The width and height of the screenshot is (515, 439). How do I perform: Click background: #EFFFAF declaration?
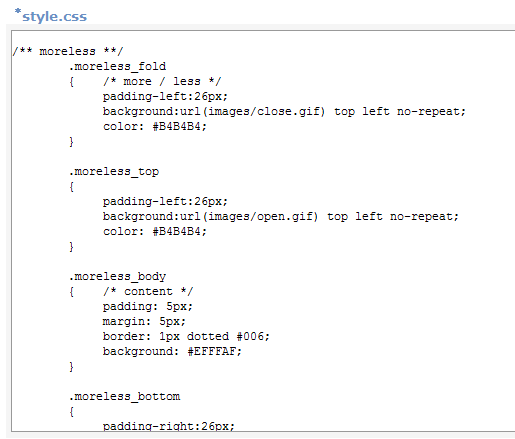coord(172,351)
